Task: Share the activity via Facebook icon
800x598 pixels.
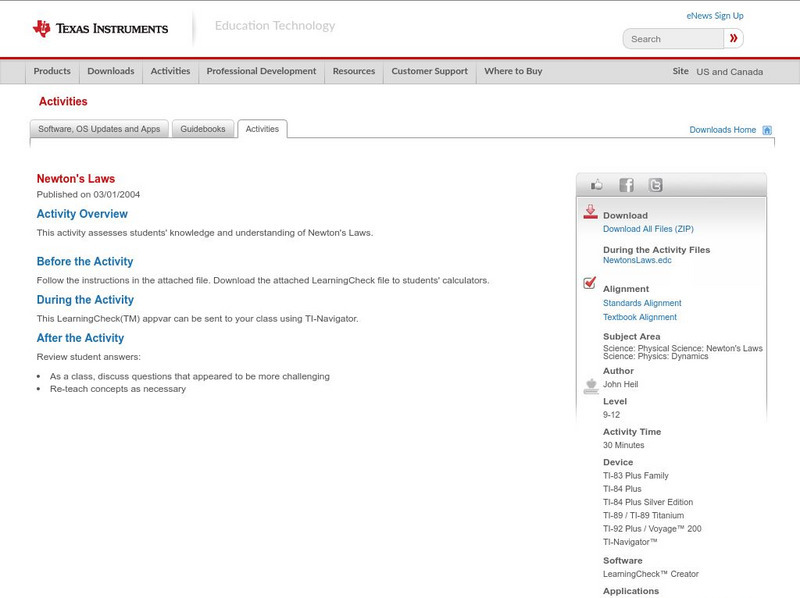Action: tap(626, 185)
